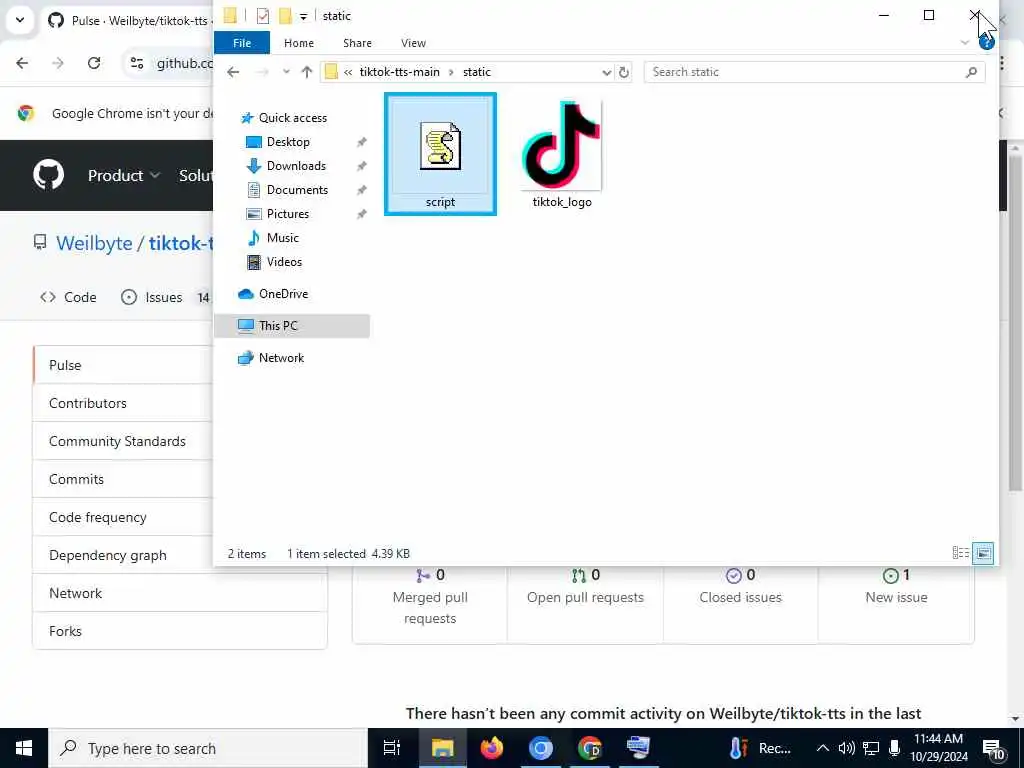The width and height of the screenshot is (1024, 768).
Task: Expand the ribbon with the chevron
Action: (965, 43)
